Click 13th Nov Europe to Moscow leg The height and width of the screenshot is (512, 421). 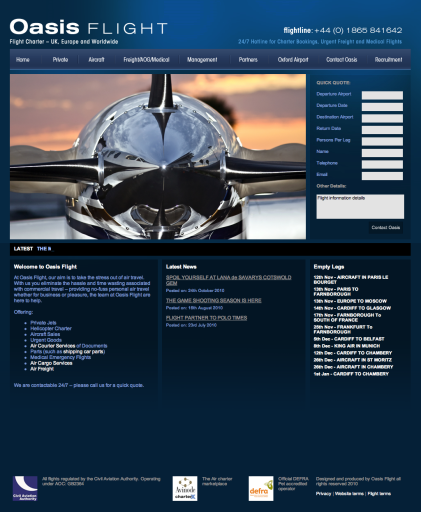pos(350,301)
